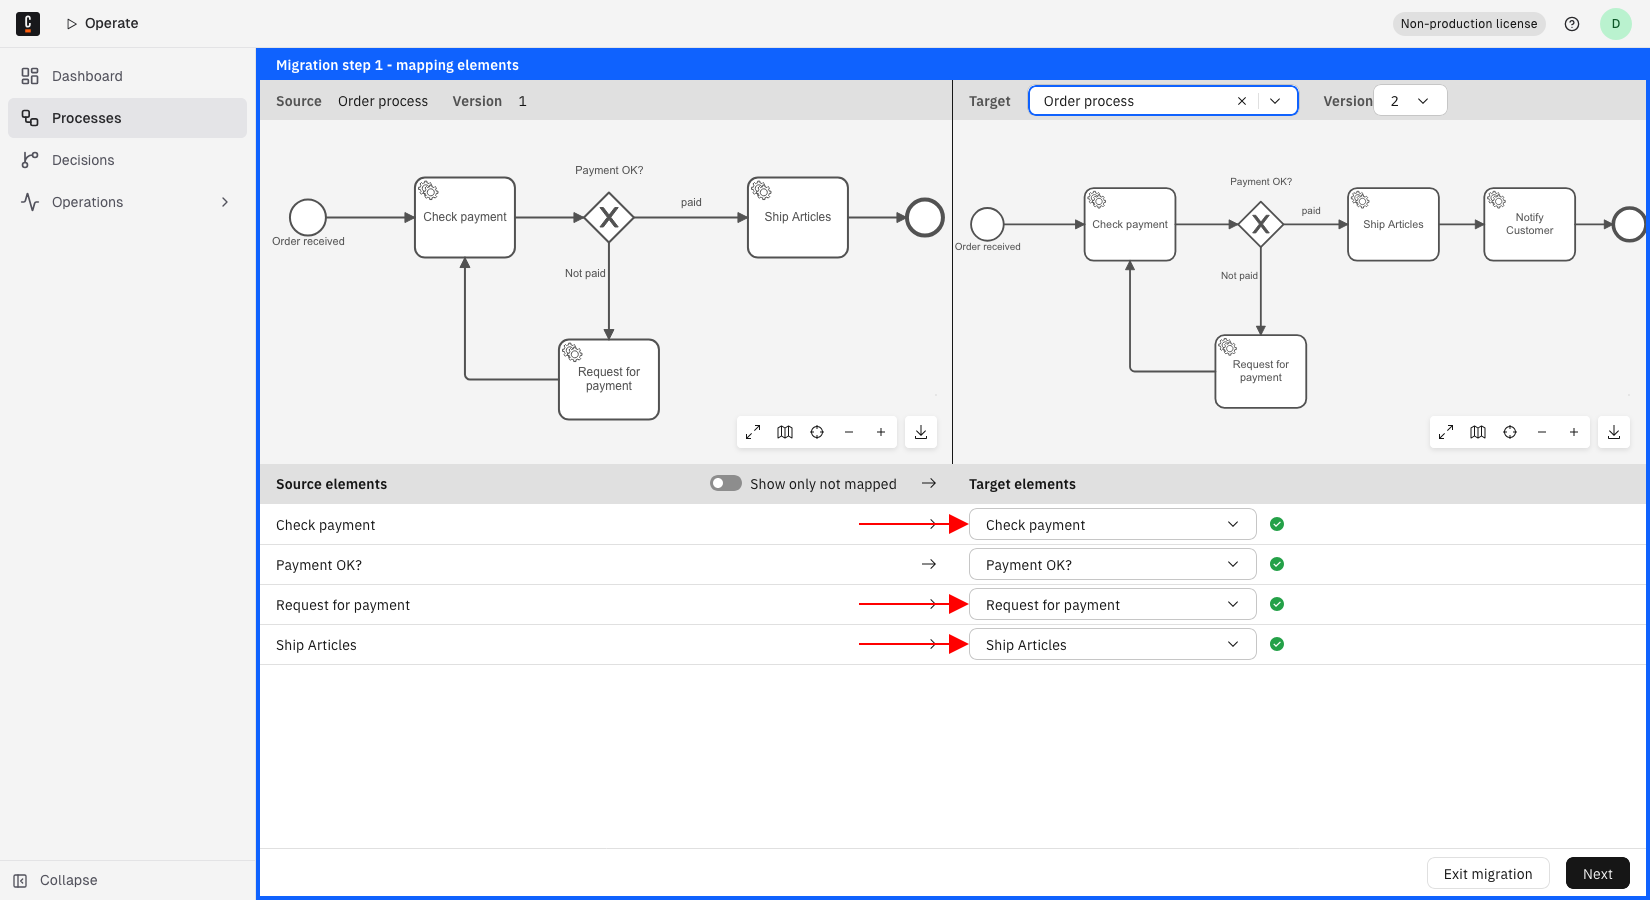1650x900 pixels.
Task: Open Payment OK? target element dropdown
Action: click(1112, 564)
